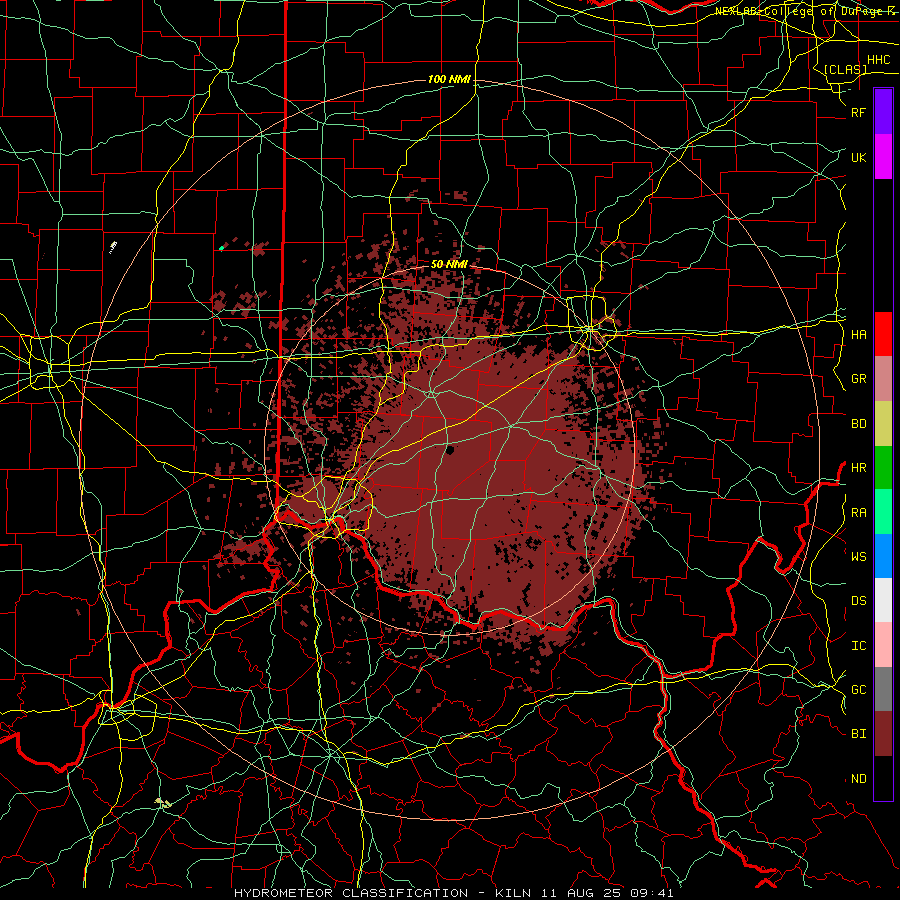Click the NEXLAB College of DuPage credit

click(806, 11)
